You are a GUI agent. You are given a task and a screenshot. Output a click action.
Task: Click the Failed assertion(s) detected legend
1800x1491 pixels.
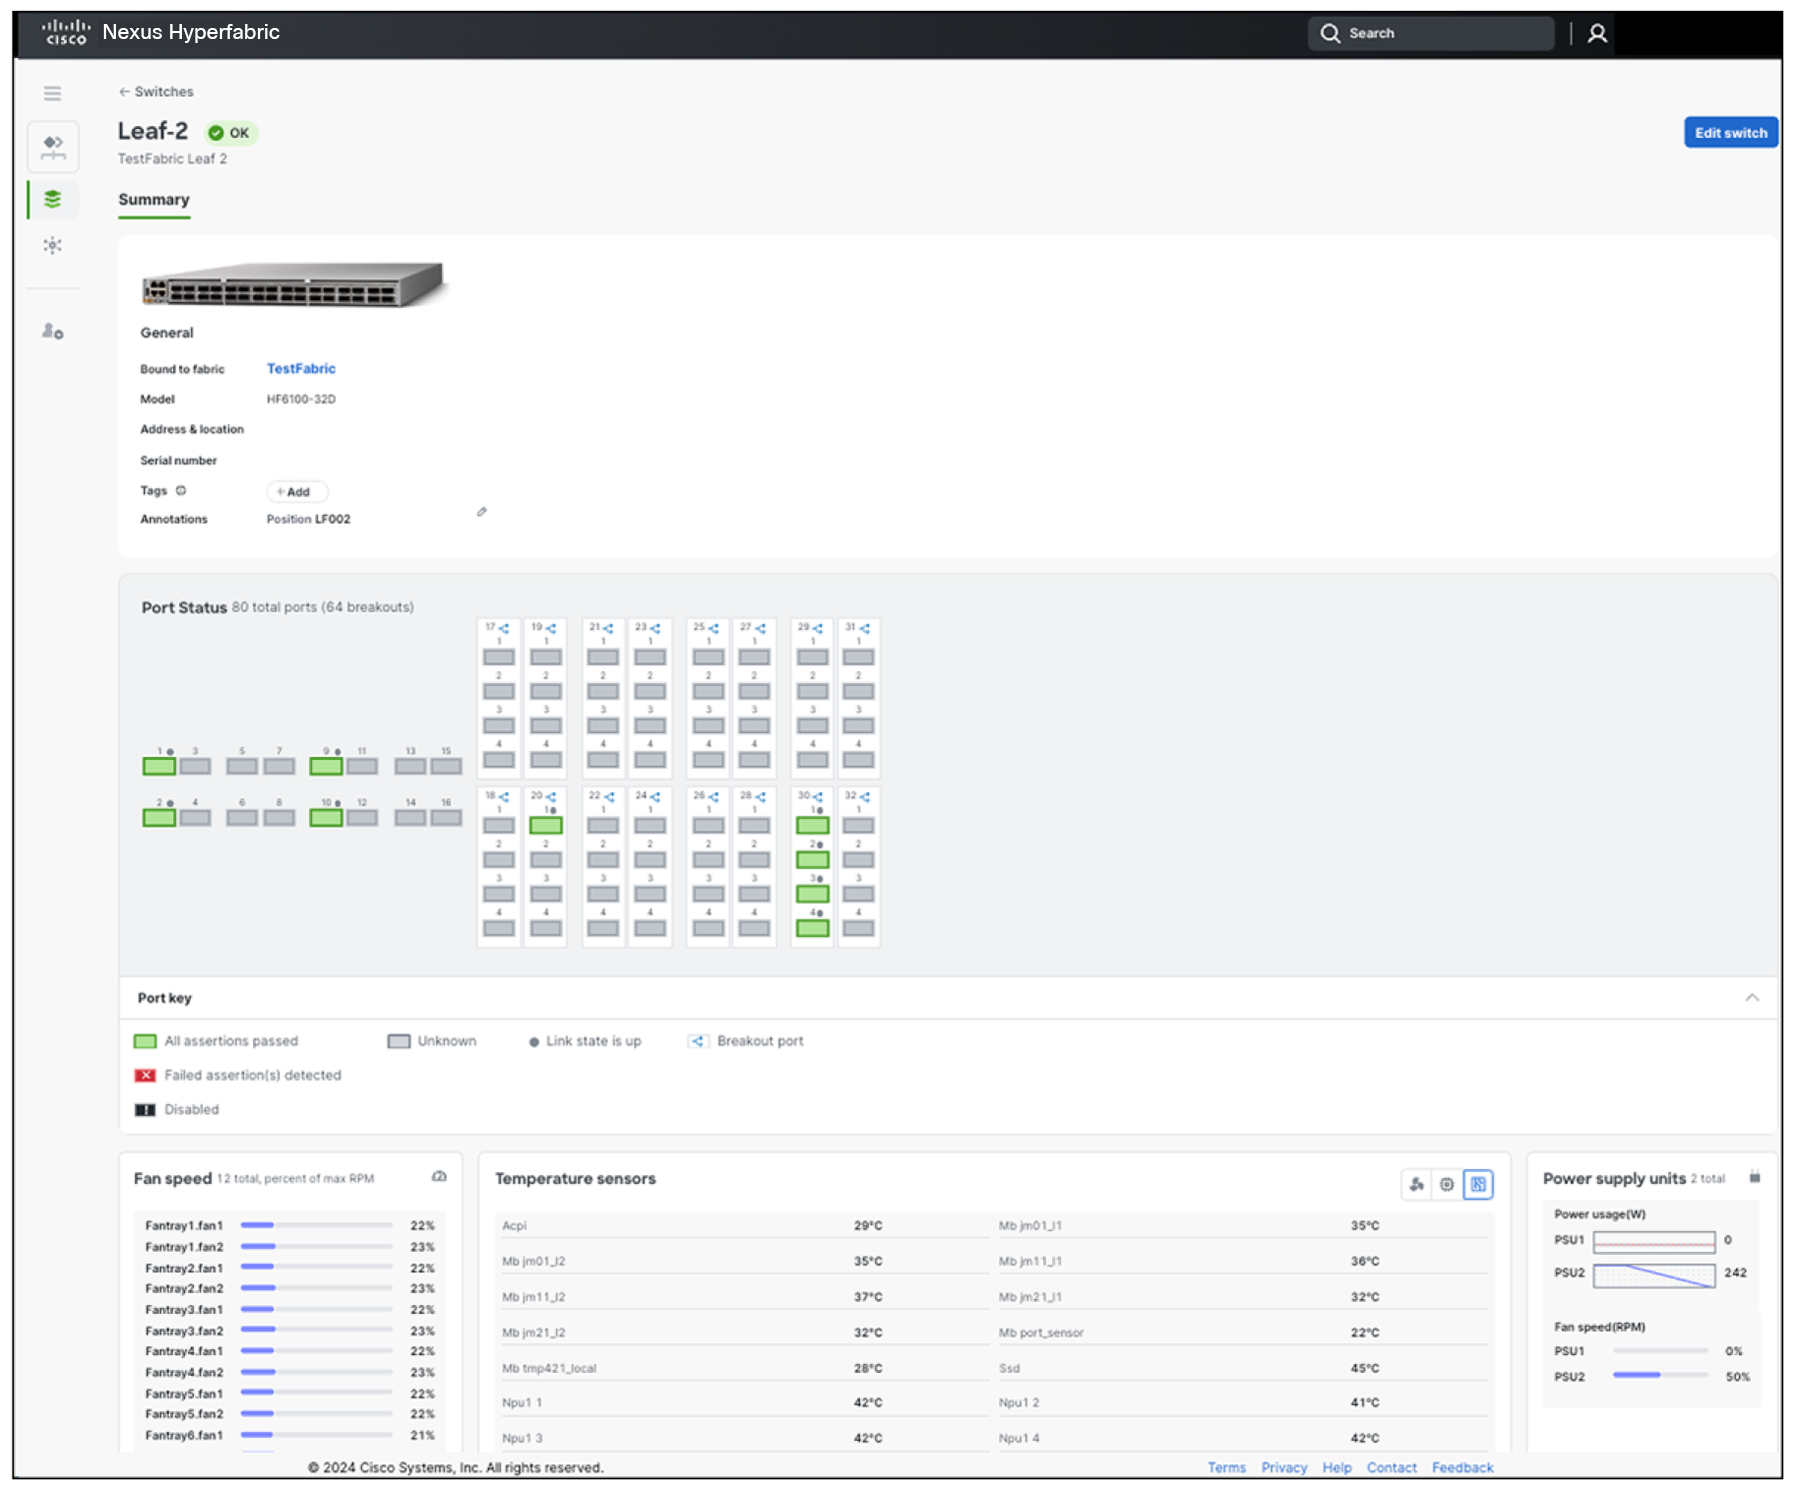238,1075
